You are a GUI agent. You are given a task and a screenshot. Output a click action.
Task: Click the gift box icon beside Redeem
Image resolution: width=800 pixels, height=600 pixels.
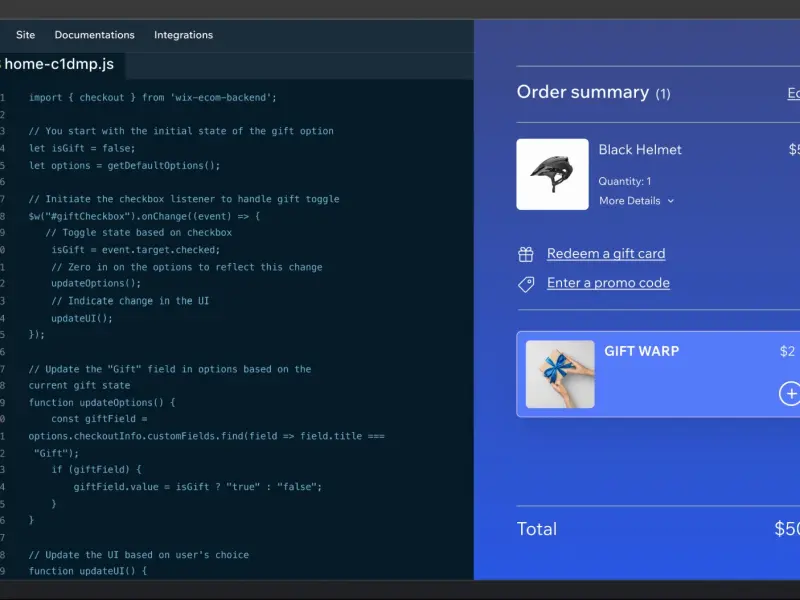(x=526, y=254)
